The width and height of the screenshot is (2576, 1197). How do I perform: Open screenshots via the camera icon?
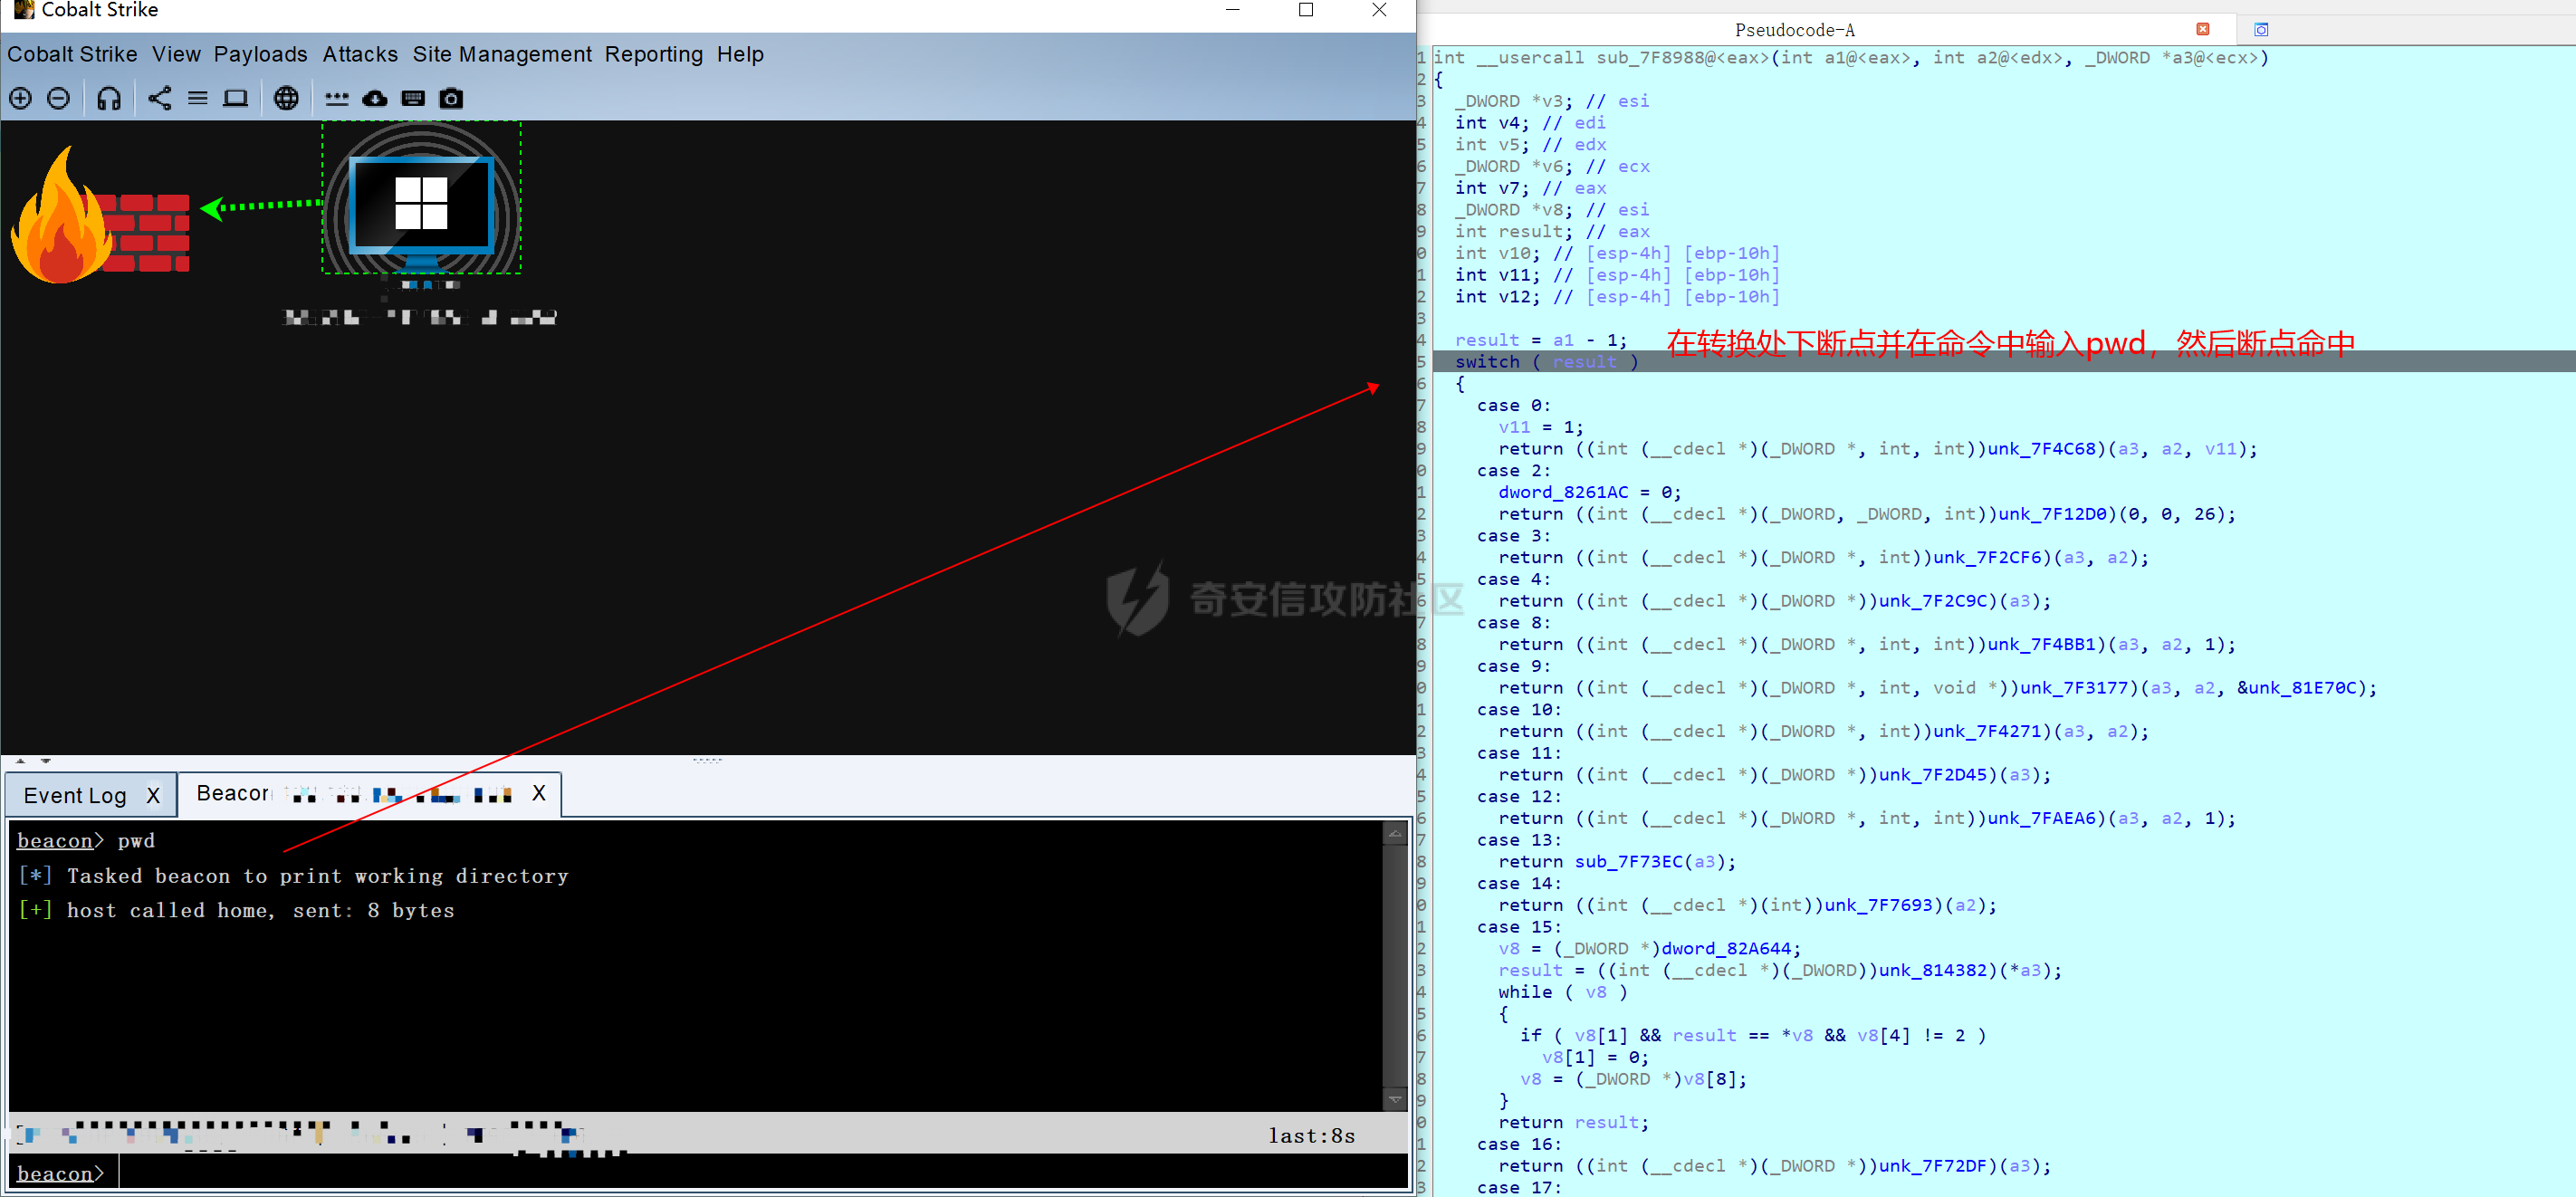[x=452, y=98]
